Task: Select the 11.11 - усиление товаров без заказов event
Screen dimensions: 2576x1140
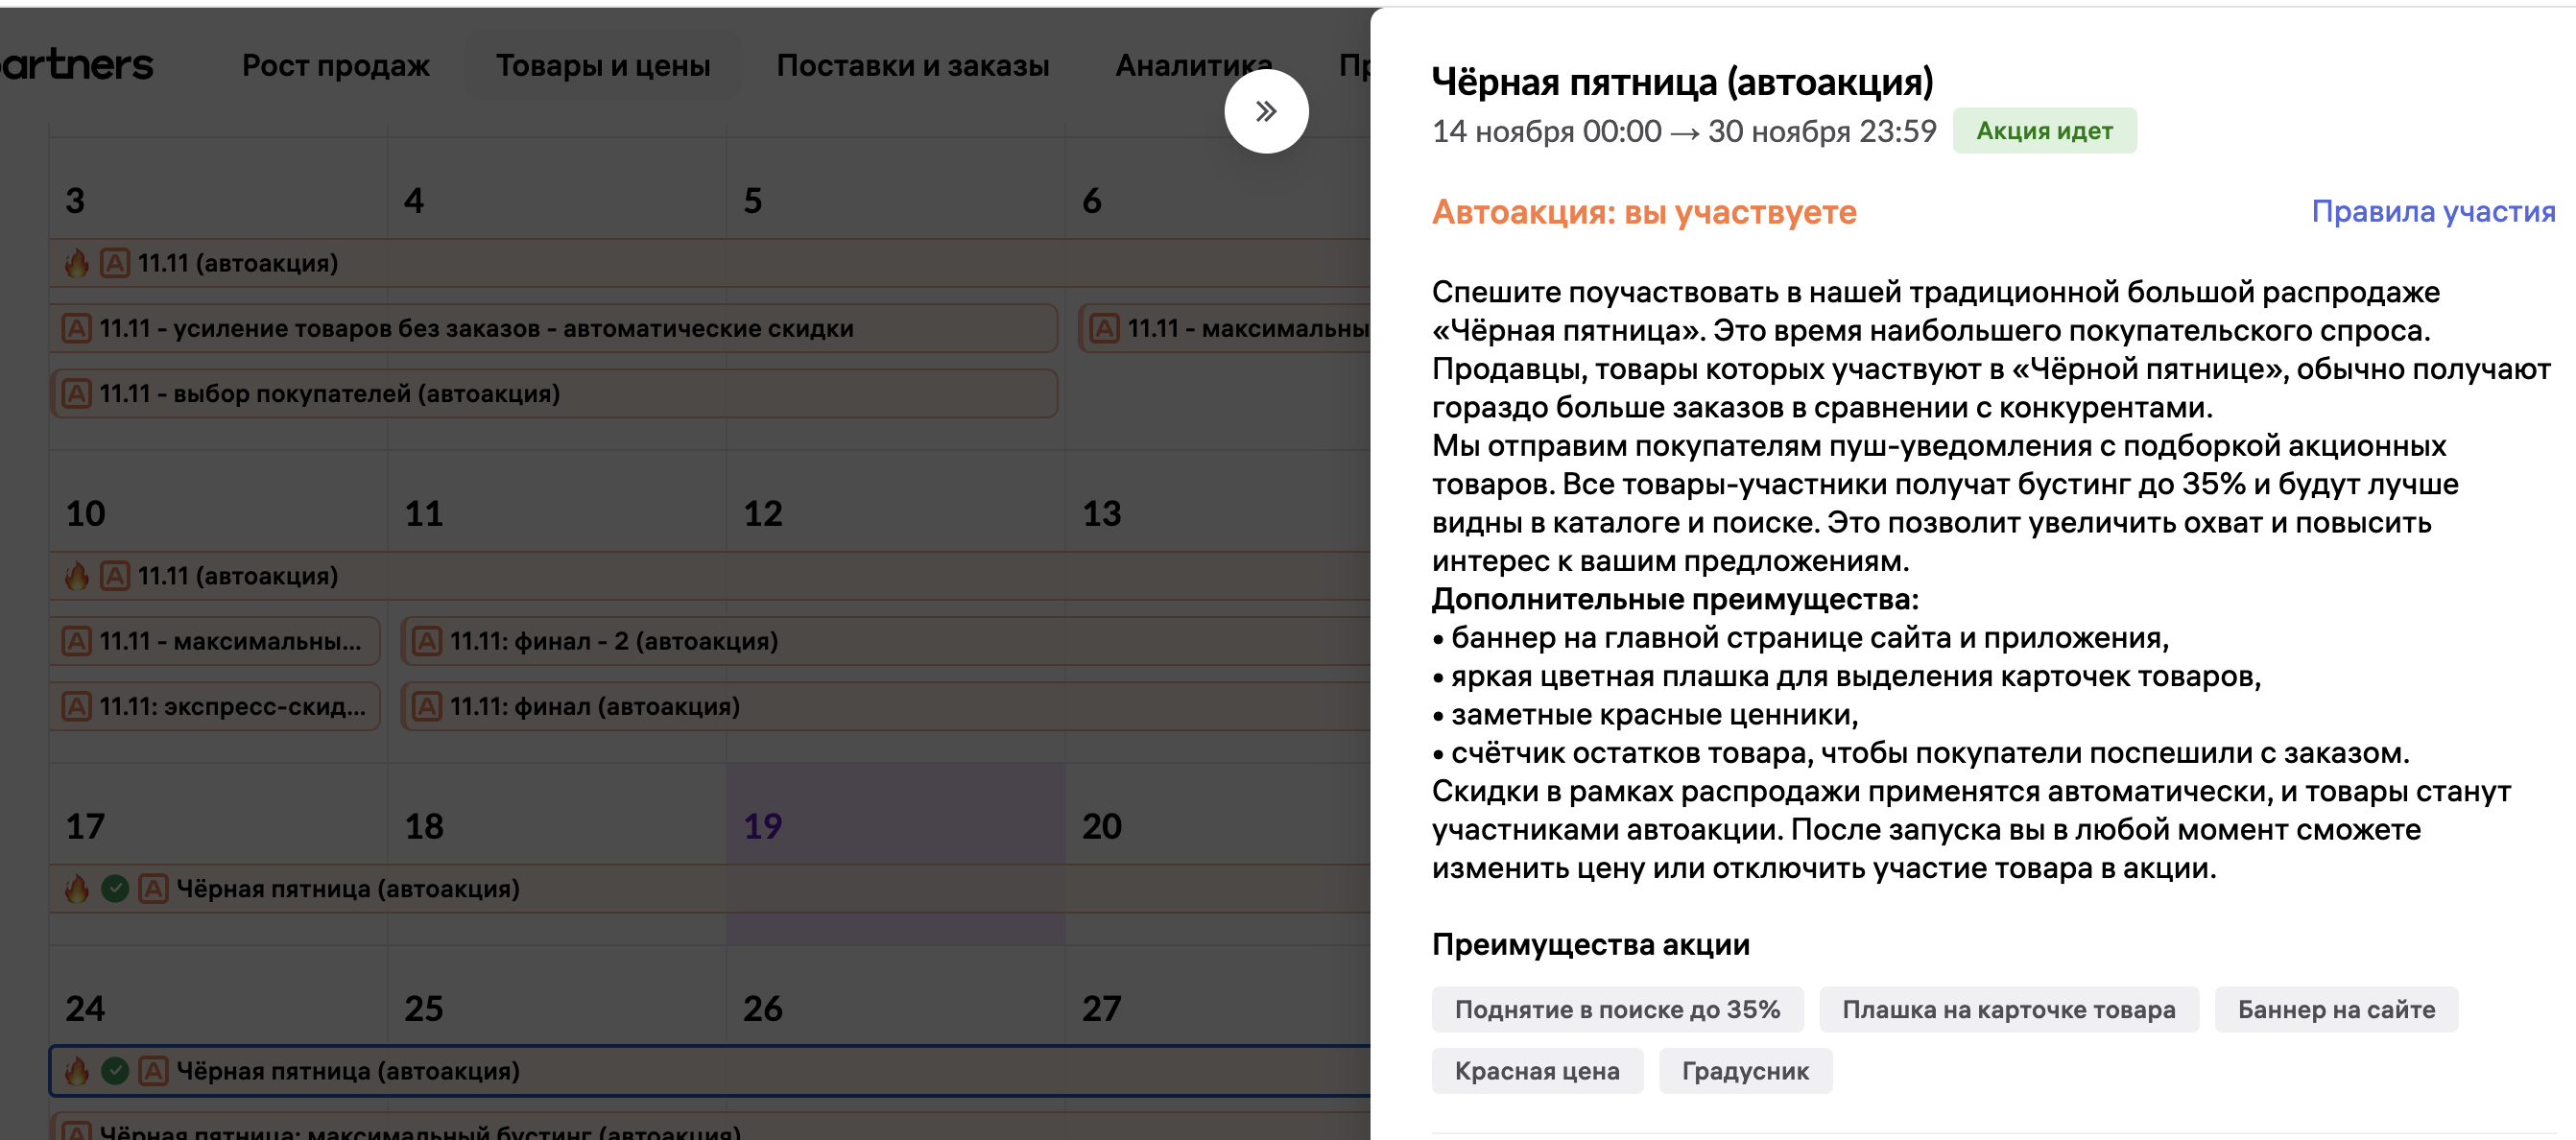Action: pos(476,328)
